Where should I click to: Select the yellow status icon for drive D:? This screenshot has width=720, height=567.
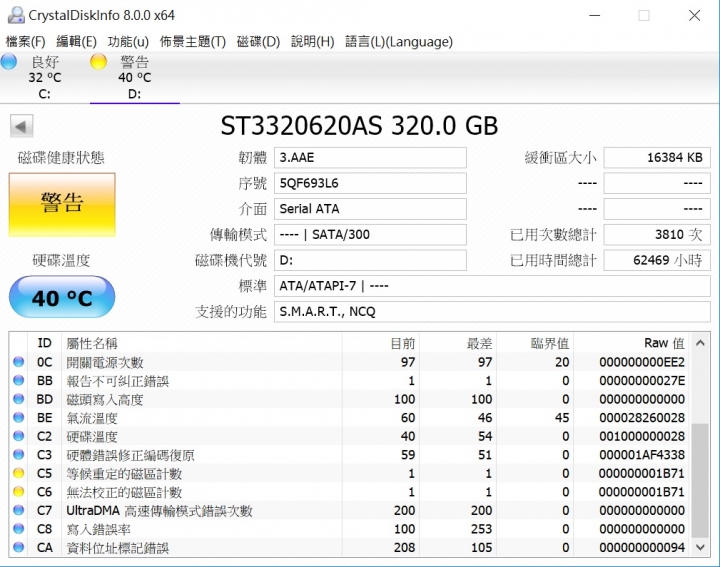98,62
